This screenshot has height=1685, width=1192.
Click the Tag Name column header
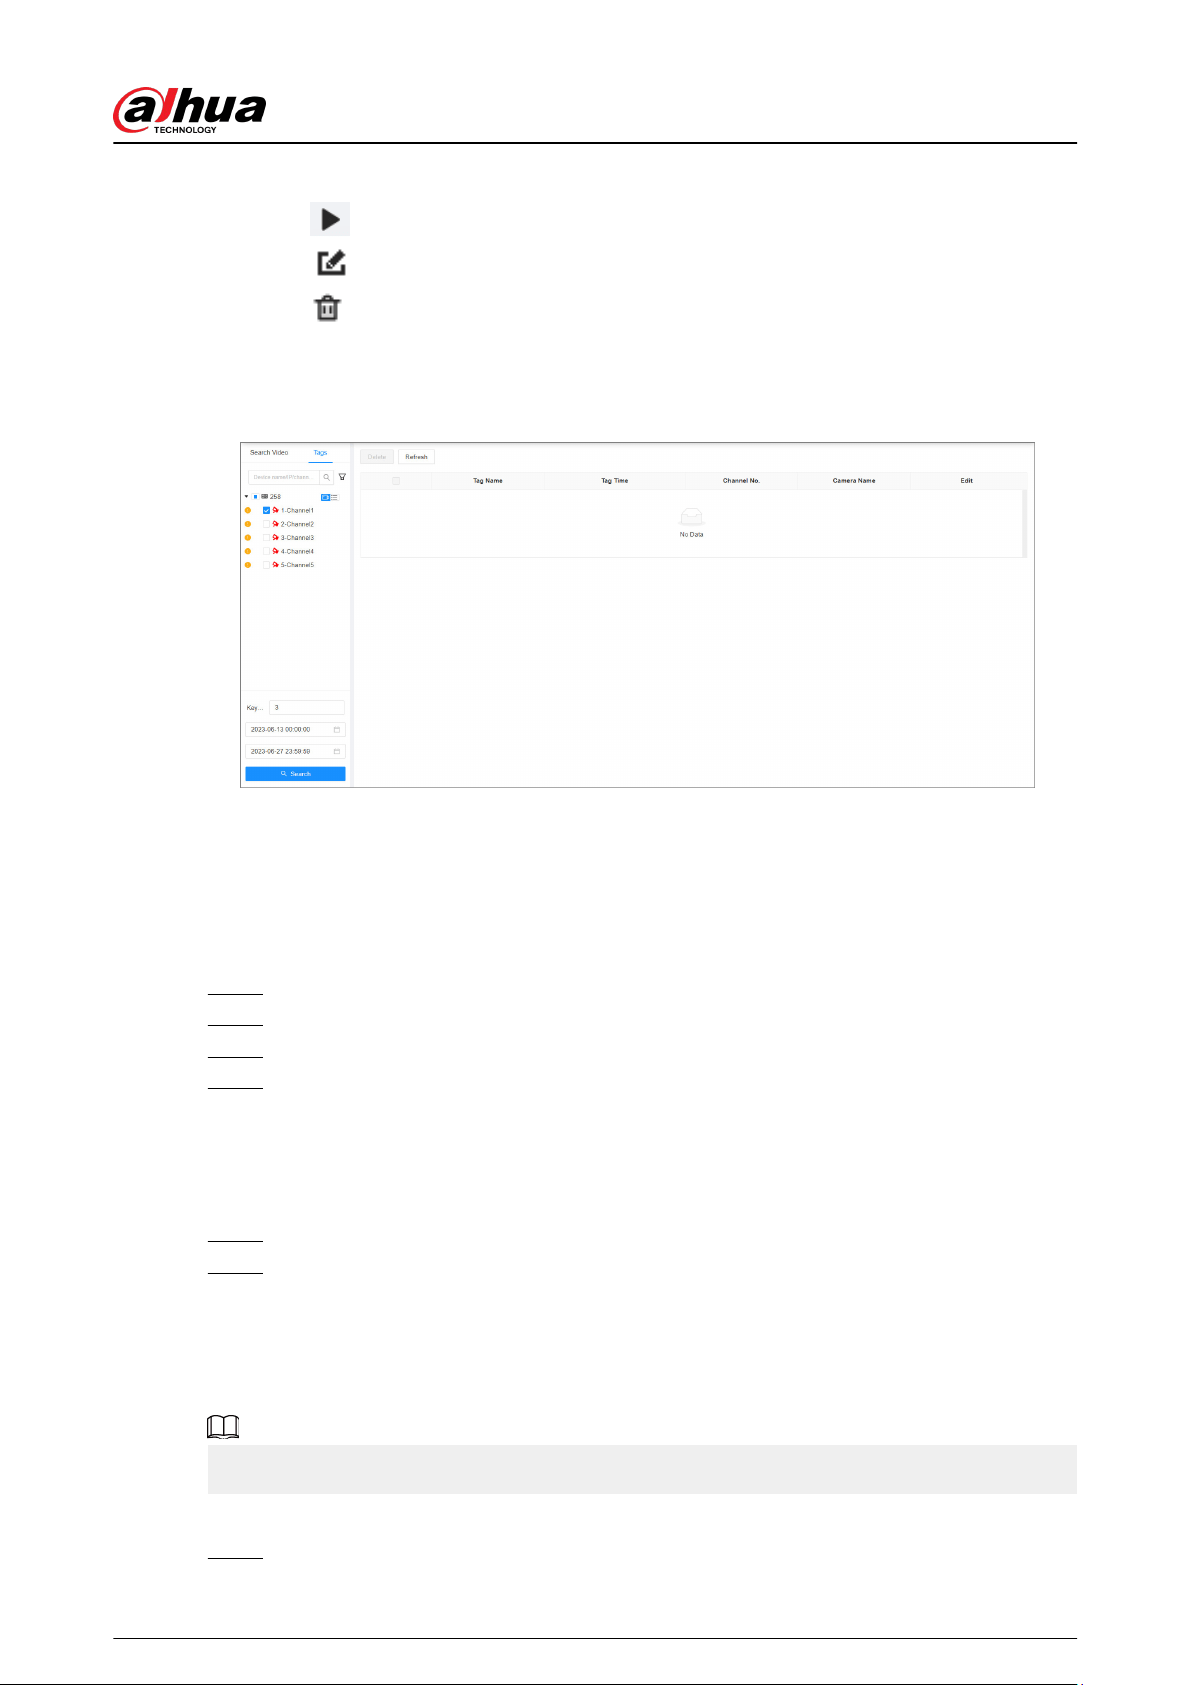click(x=488, y=481)
